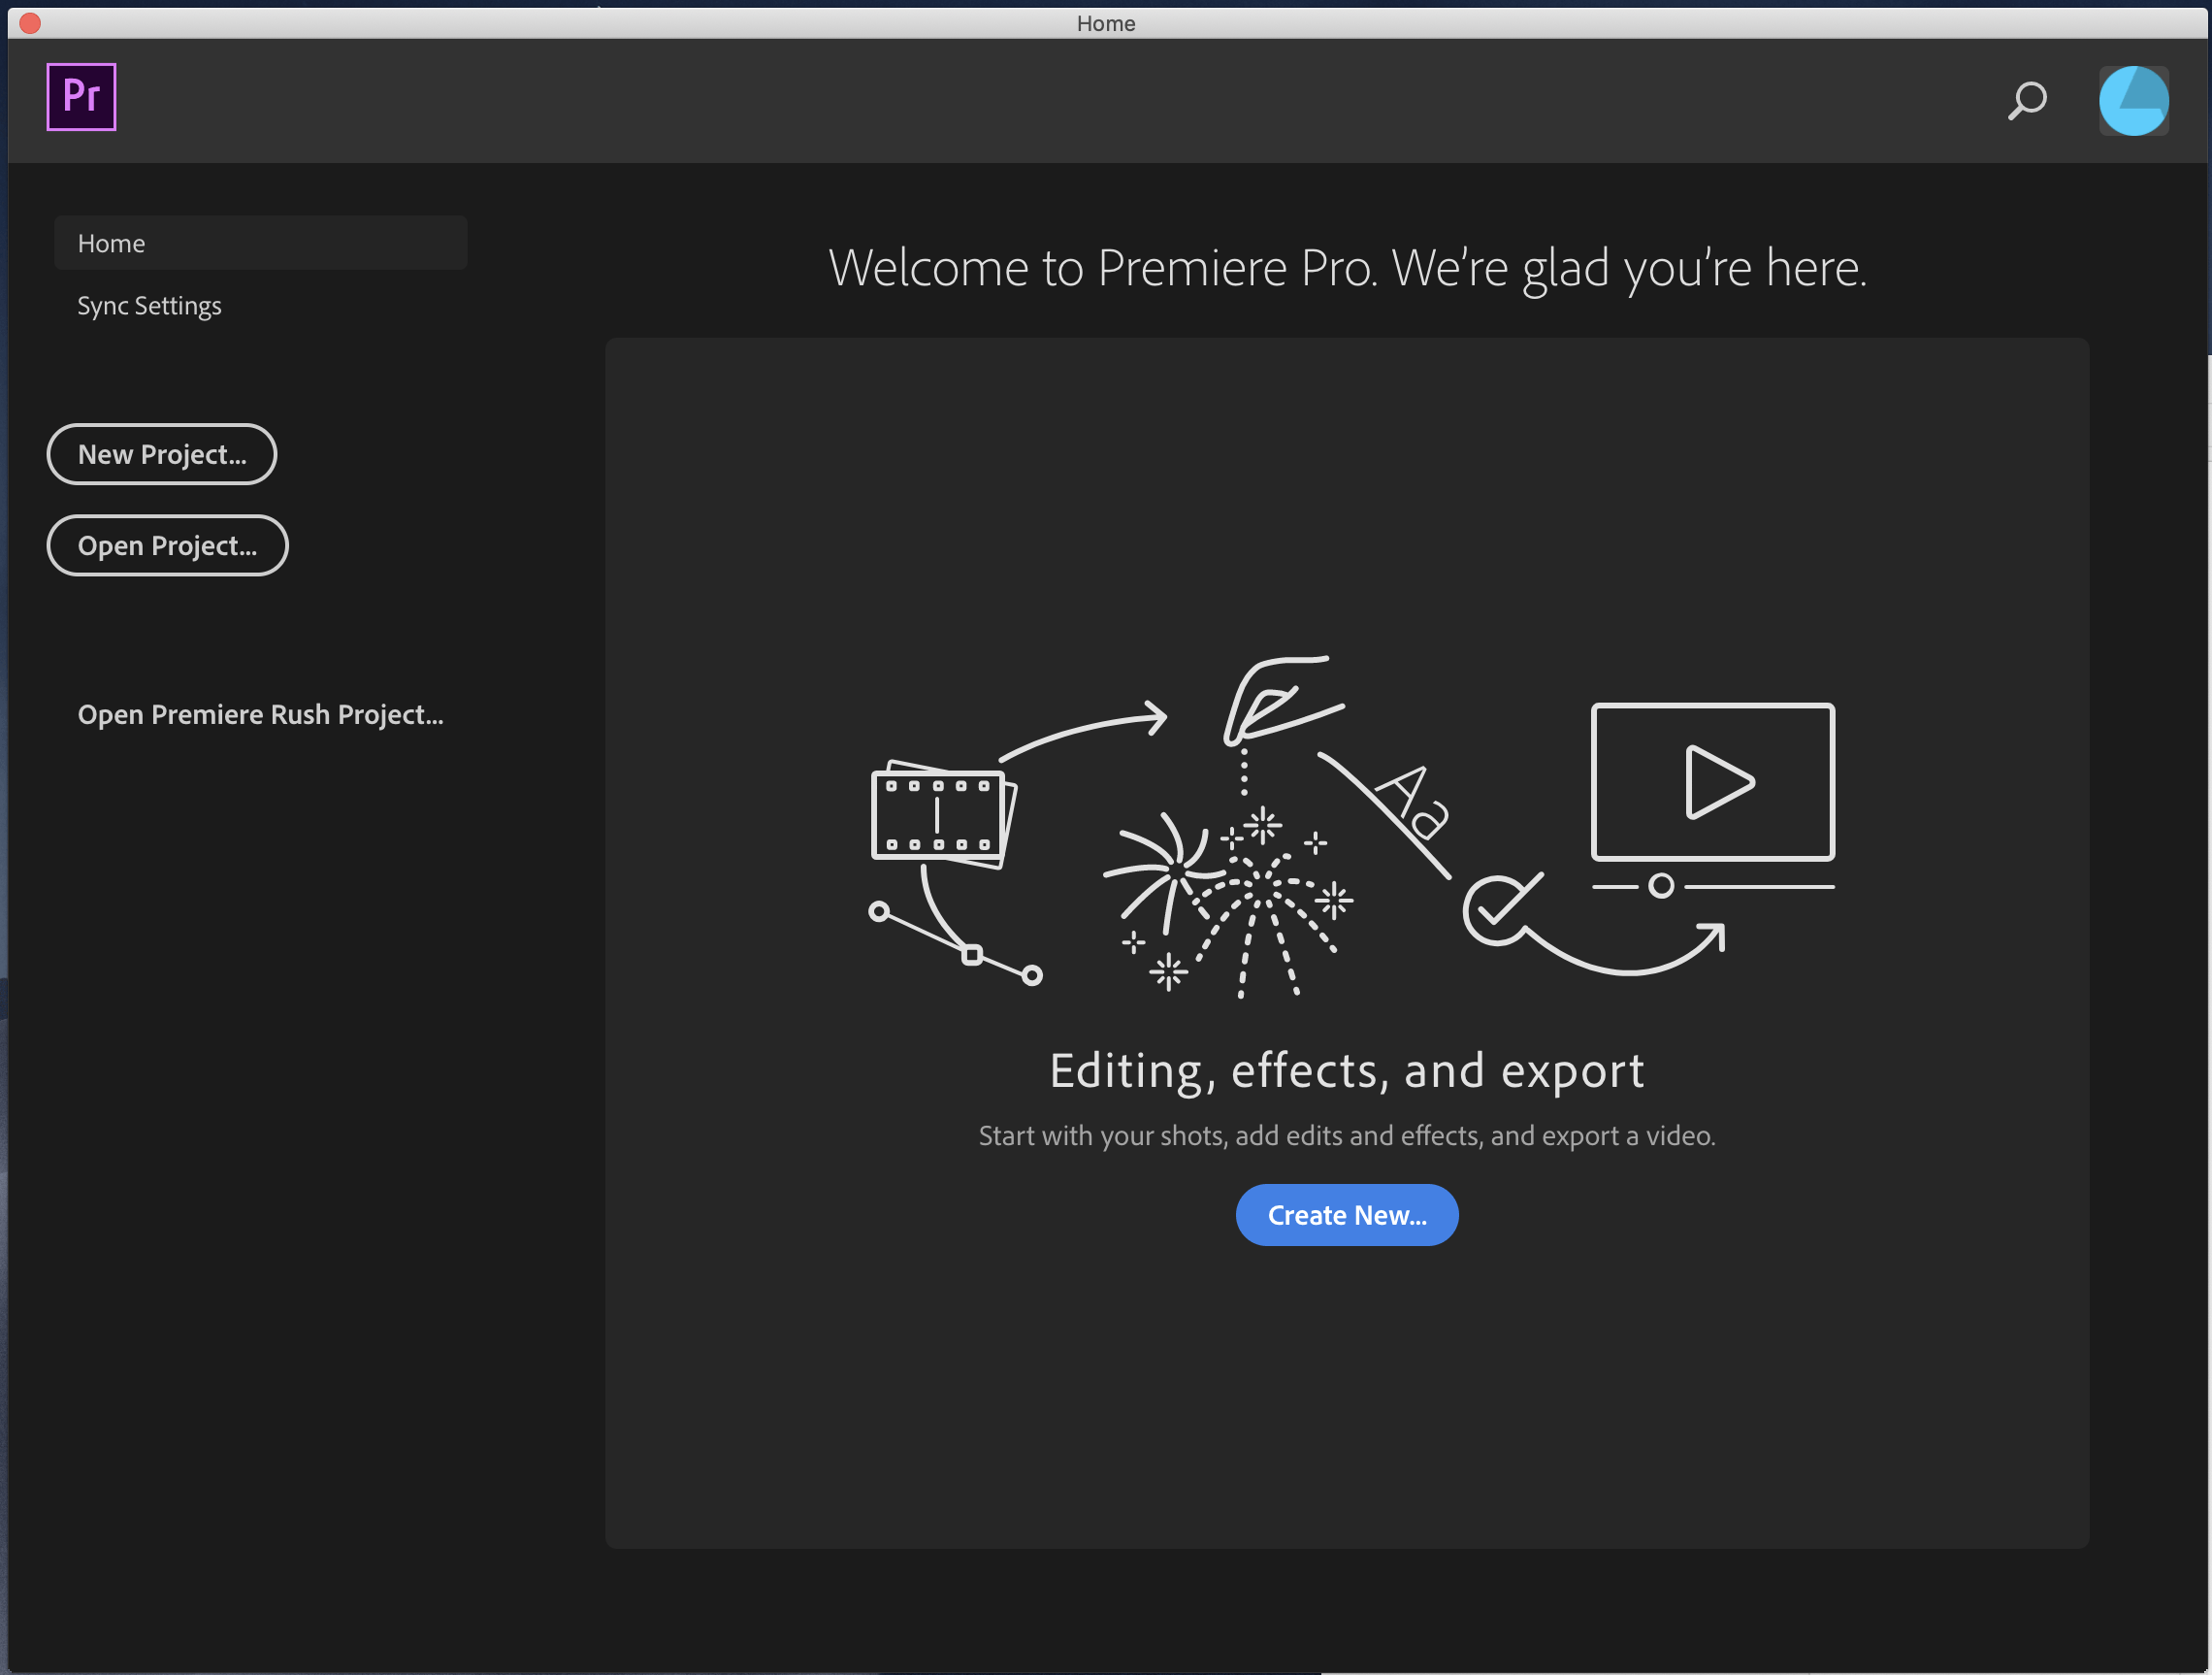This screenshot has height=1675, width=2212.
Task: Click the welcome banner illustration area
Action: tap(1347, 836)
